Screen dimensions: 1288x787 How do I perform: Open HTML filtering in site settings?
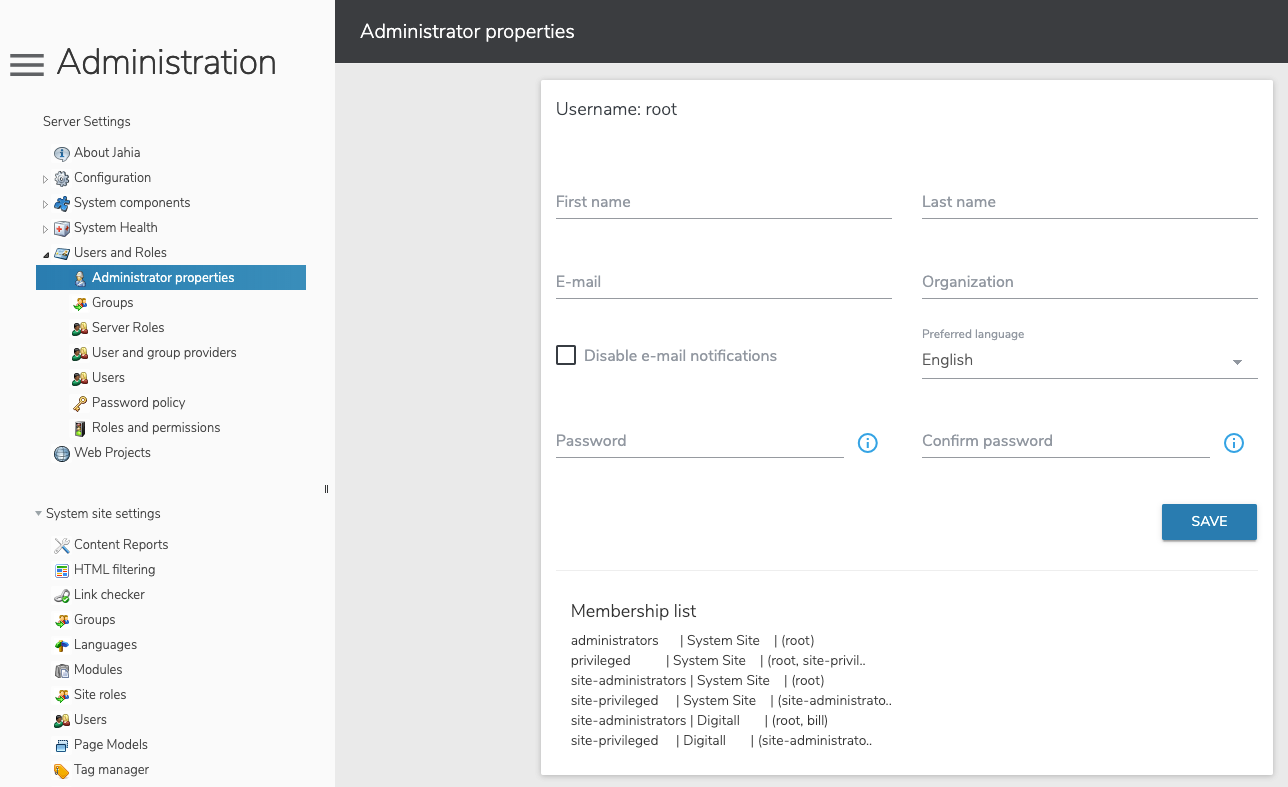(114, 570)
